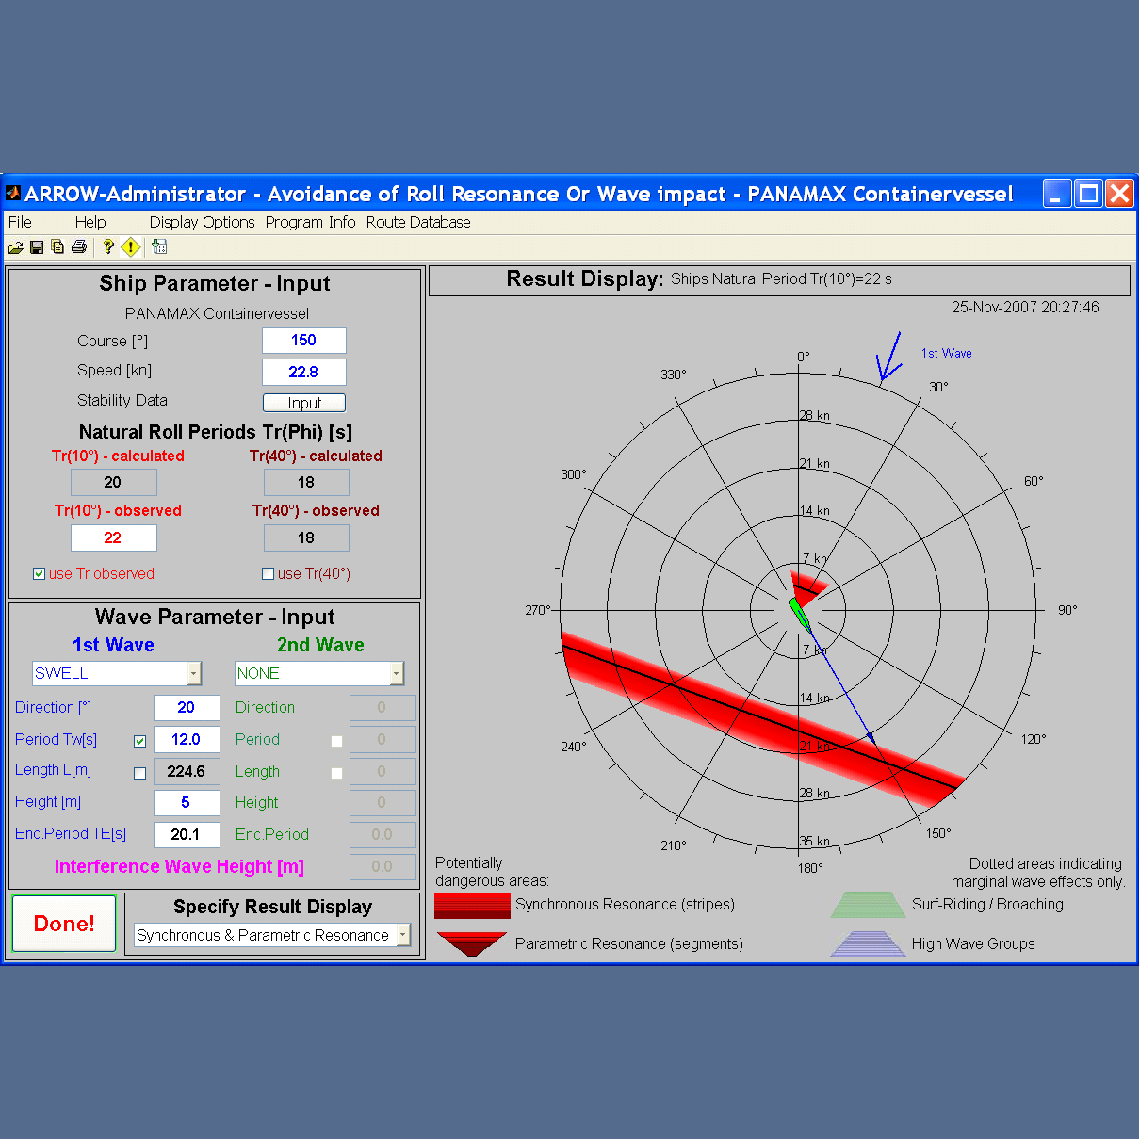
Task: Open the Route Database menu
Action: 418,222
